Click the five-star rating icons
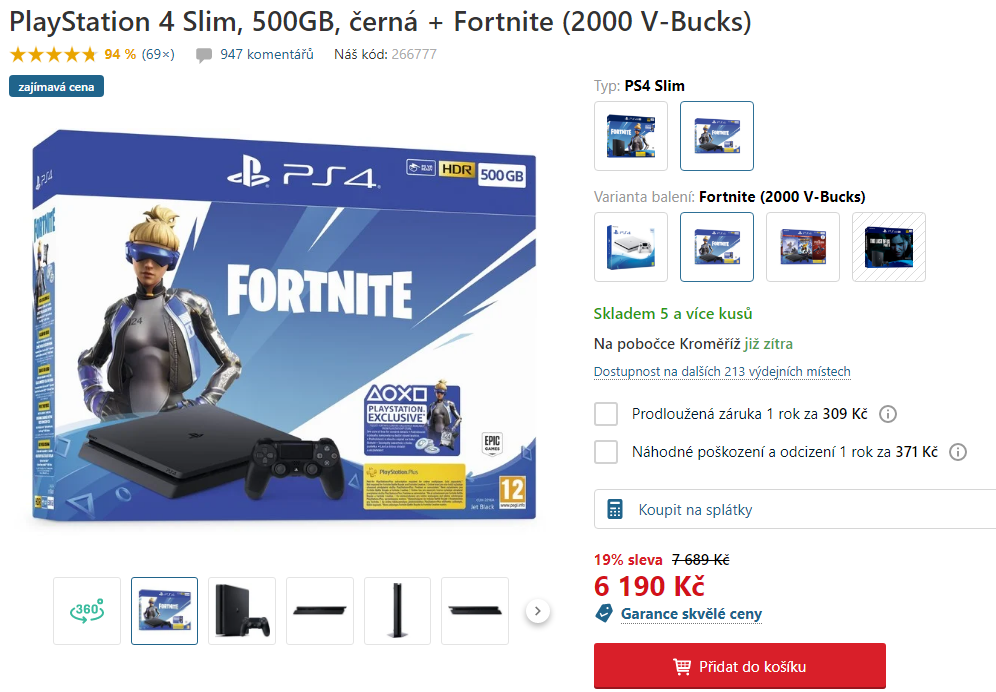Viewport: 996px width, 692px height. click(x=53, y=55)
